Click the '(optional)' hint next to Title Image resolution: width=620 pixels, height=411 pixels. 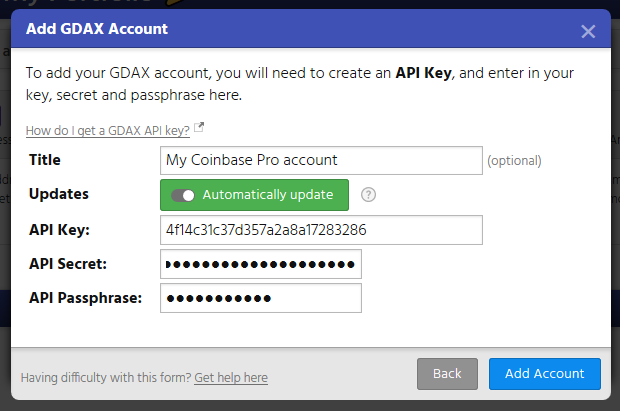click(x=514, y=160)
